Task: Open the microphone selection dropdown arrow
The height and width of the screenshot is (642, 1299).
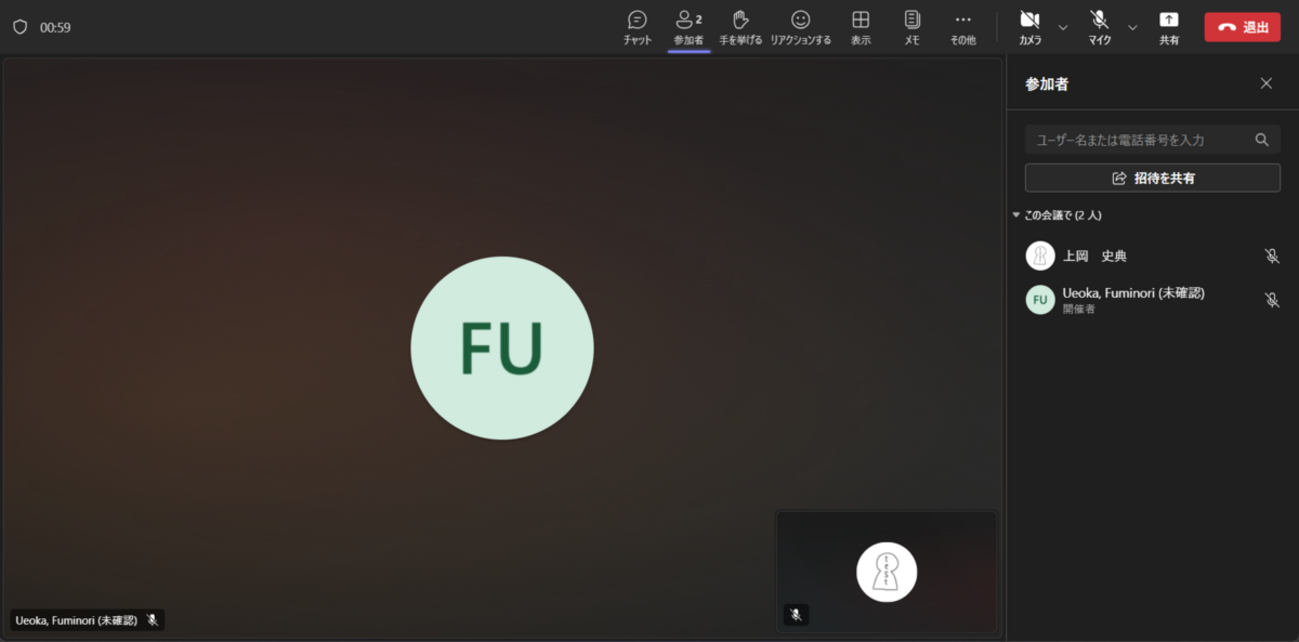Action: (x=1131, y=28)
